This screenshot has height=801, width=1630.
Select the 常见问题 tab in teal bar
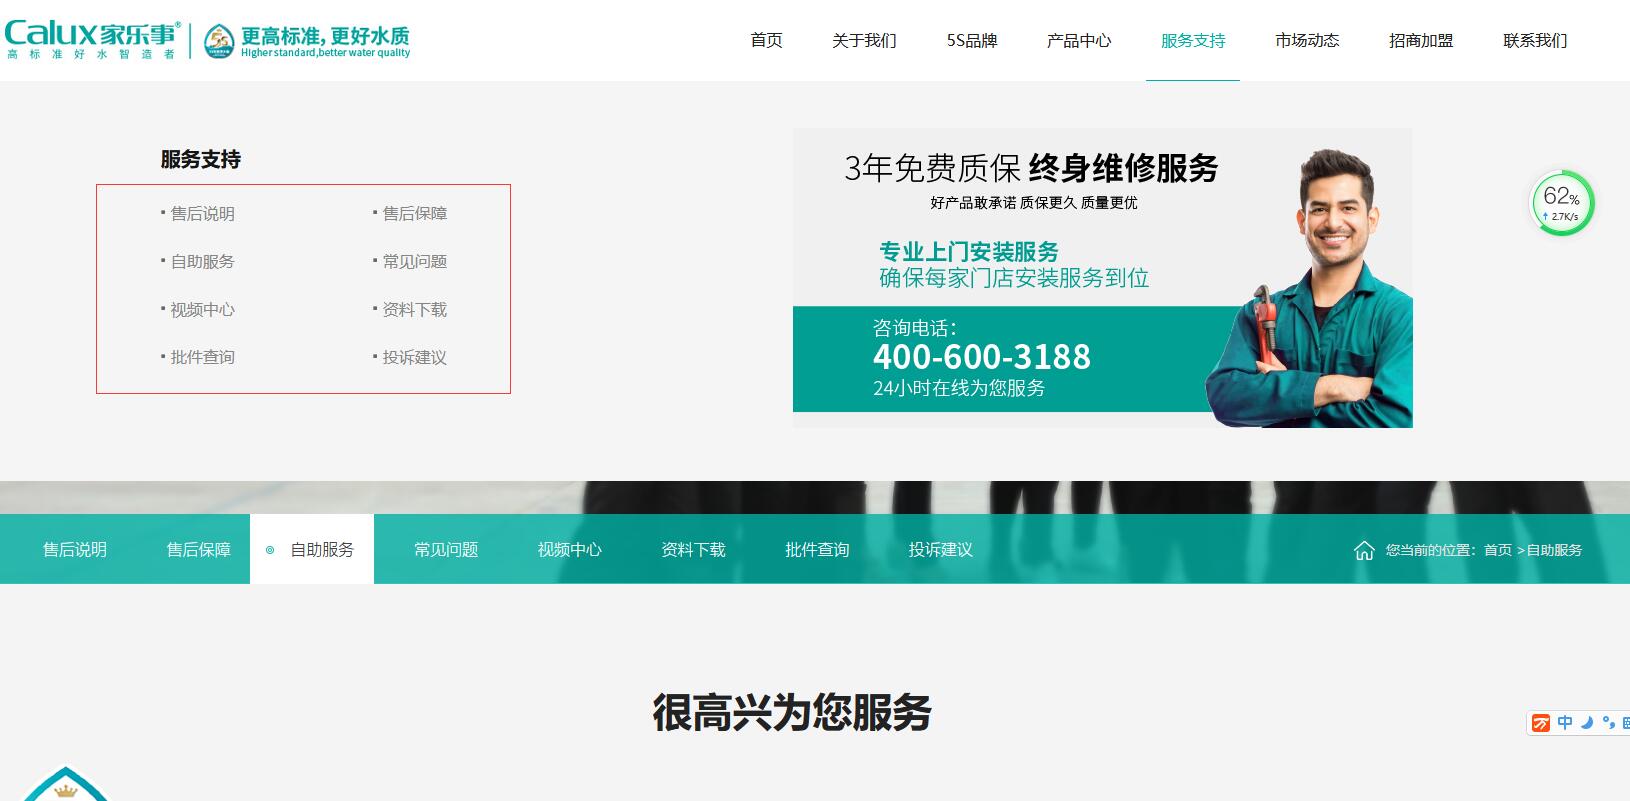446,550
